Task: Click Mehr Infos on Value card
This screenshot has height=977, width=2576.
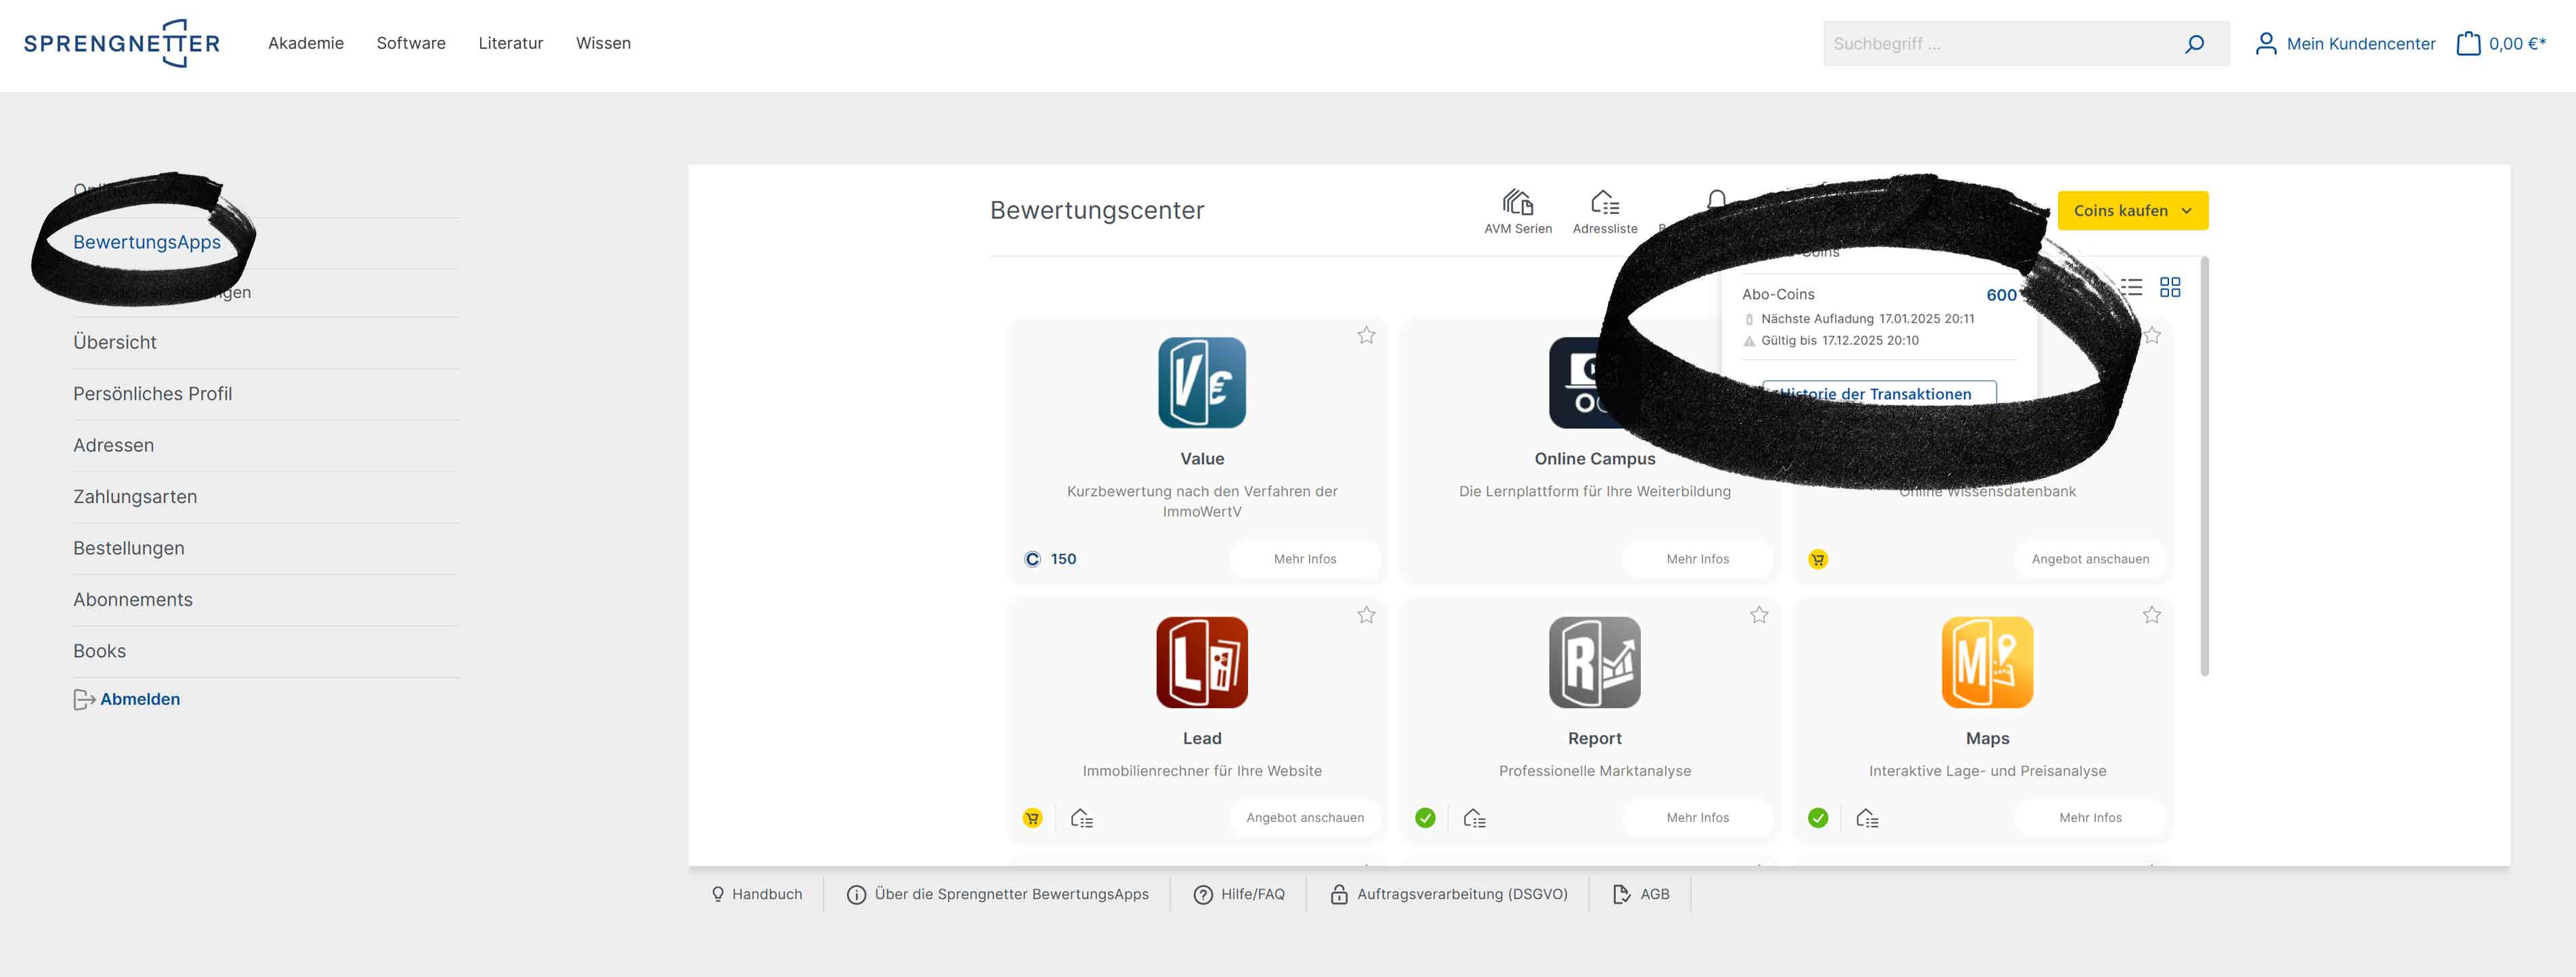Action: pos(1304,559)
